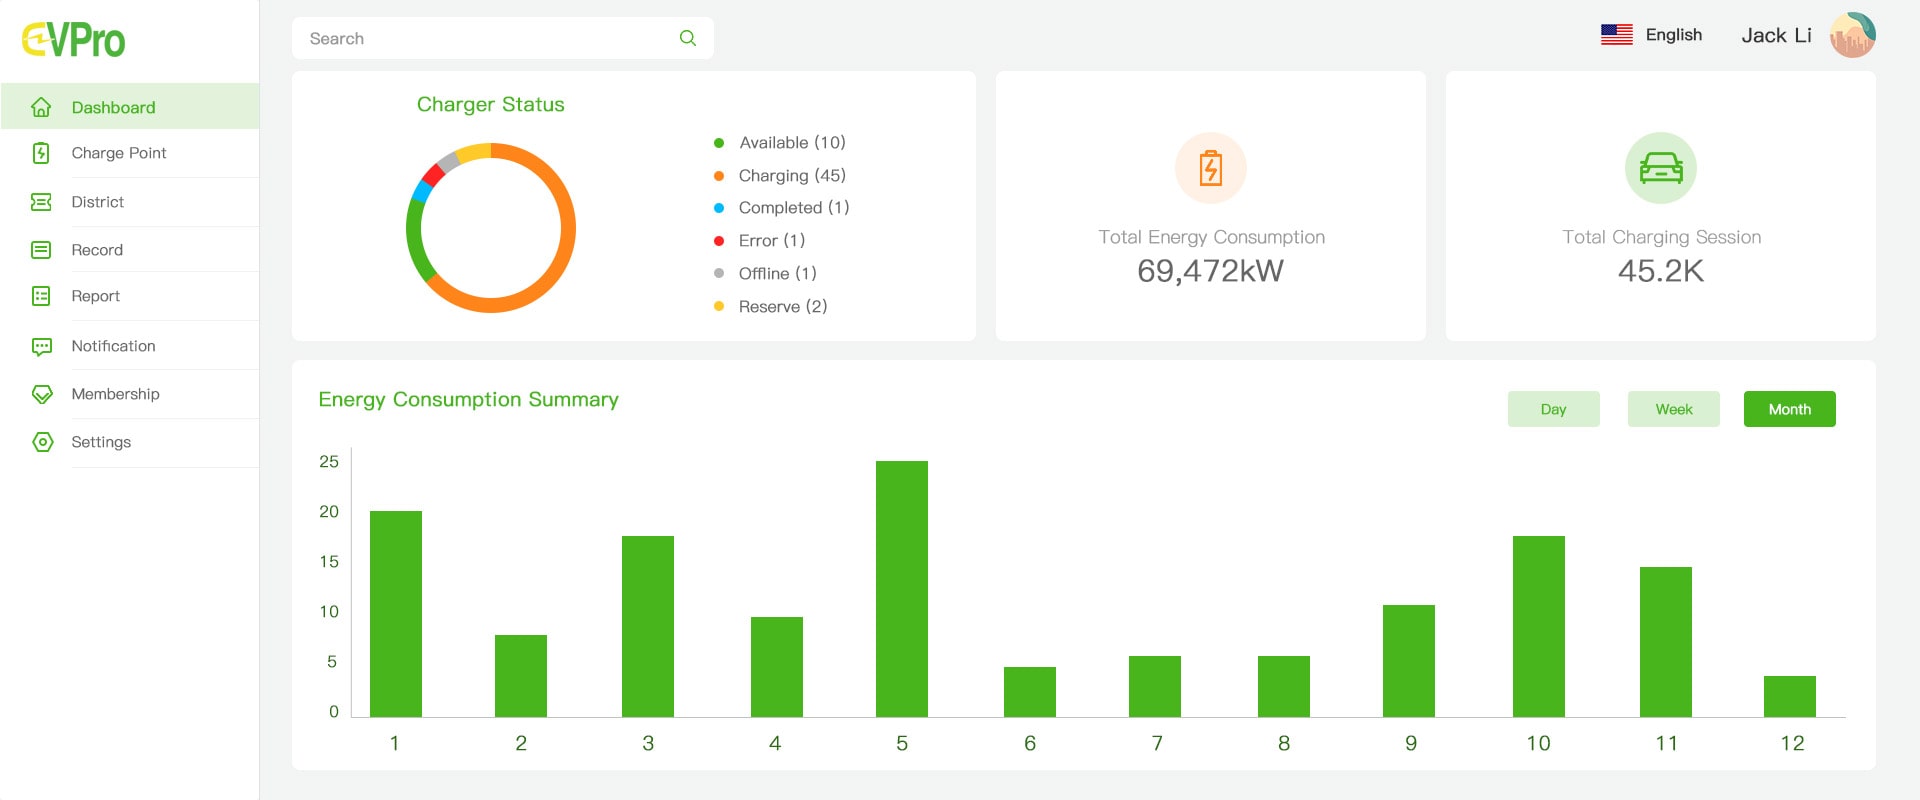Click the Jack Li username
1920x800 pixels.
click(x=1776, y=36)
